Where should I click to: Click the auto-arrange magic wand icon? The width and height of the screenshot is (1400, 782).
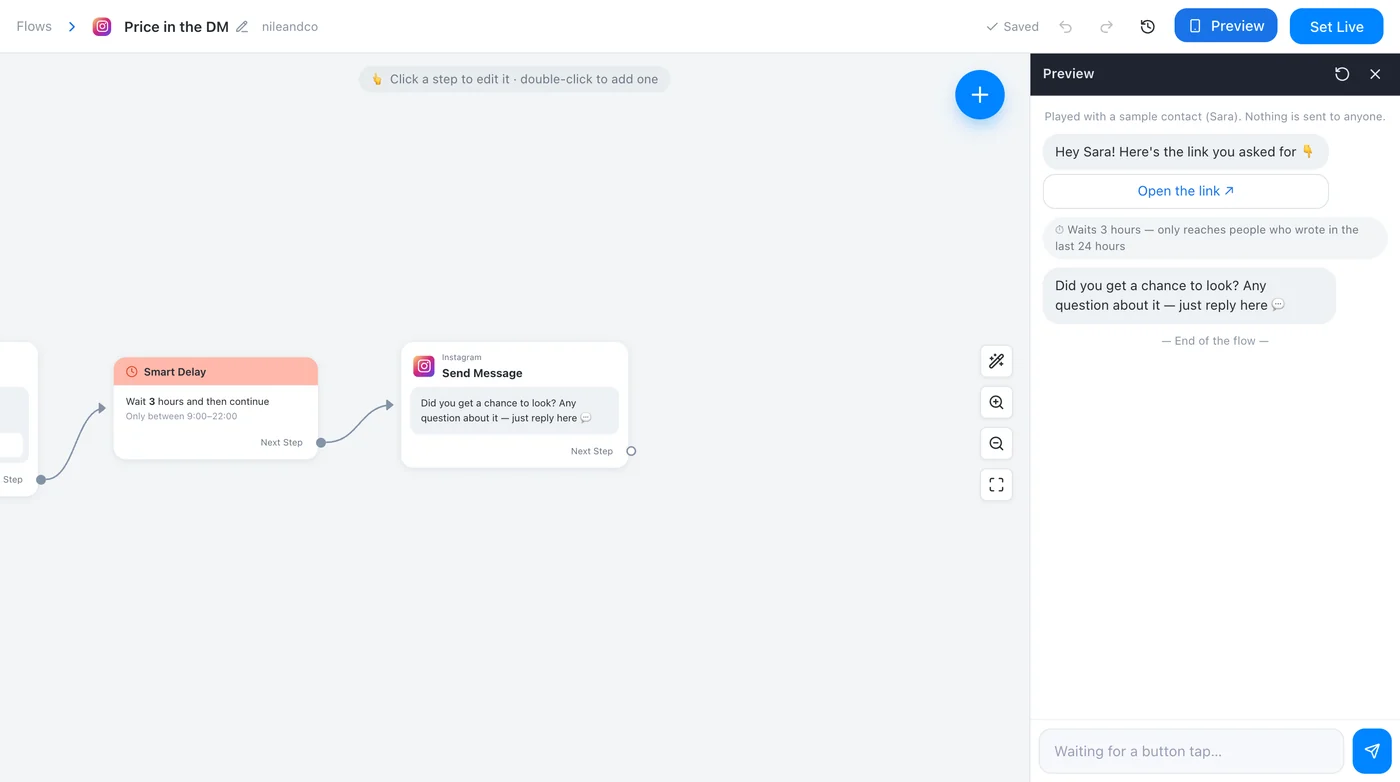pos(996,361)
